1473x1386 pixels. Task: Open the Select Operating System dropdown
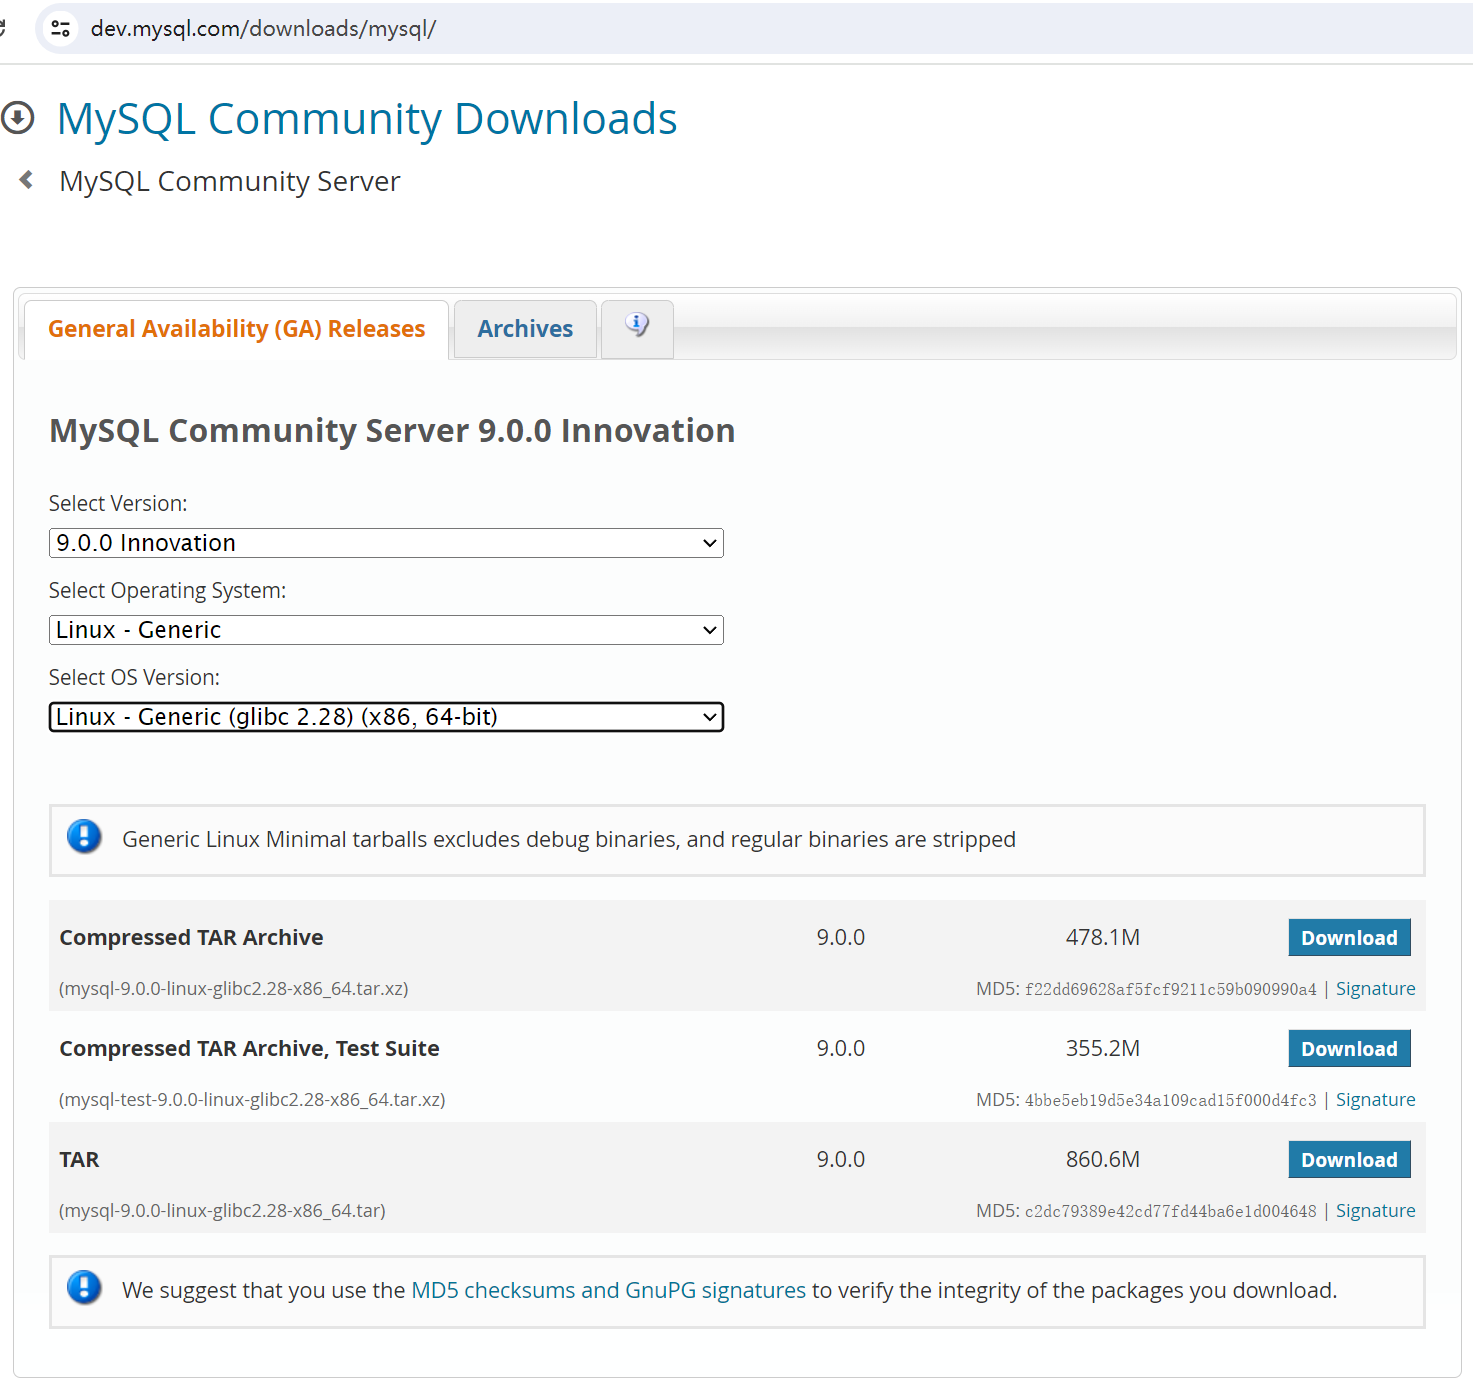[x=386, y=630]
